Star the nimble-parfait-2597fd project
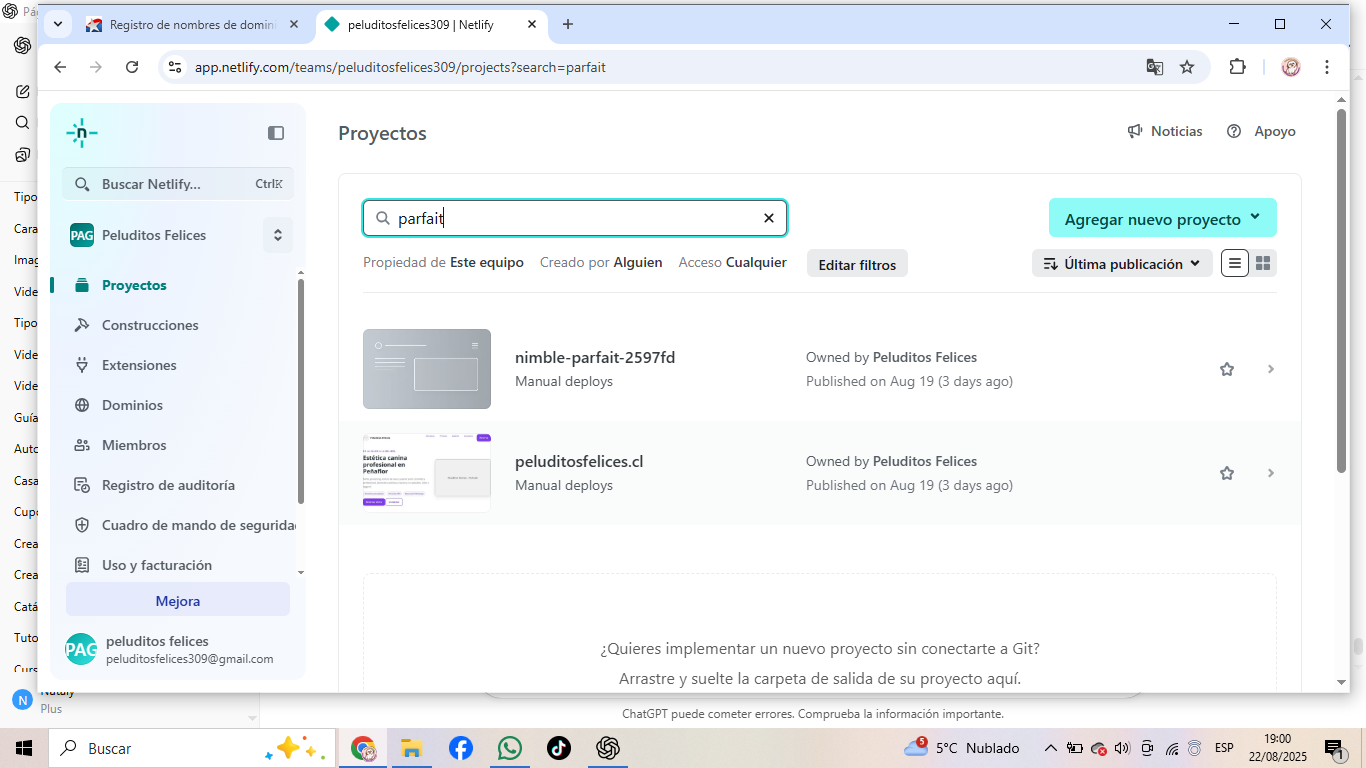 tap(1227, 369)
